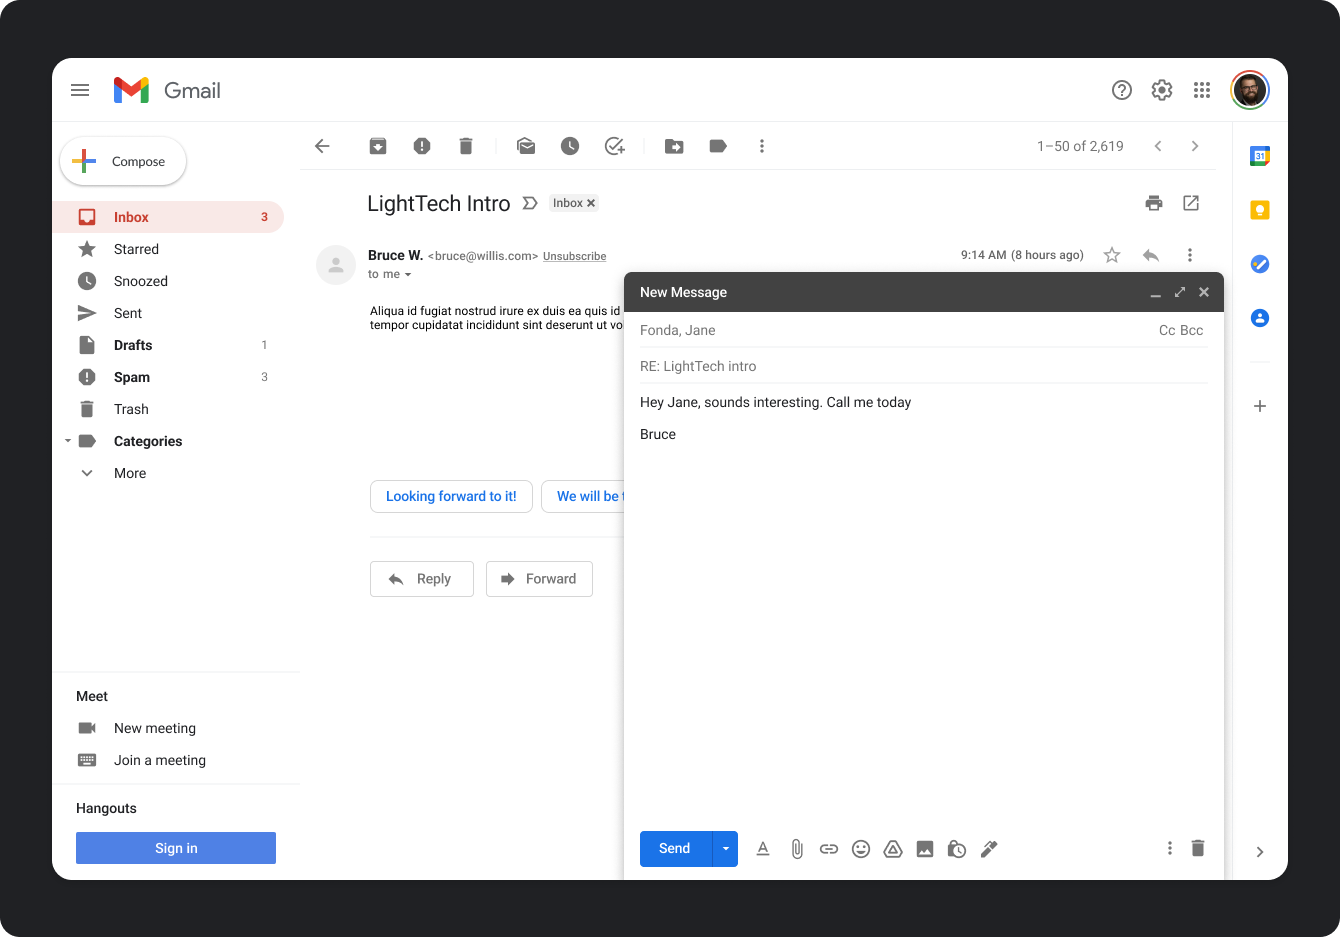Show the hidden side panel chevron
Image resolution: width=1340 pixels, height=937 pixels.
coord(1260,852)
